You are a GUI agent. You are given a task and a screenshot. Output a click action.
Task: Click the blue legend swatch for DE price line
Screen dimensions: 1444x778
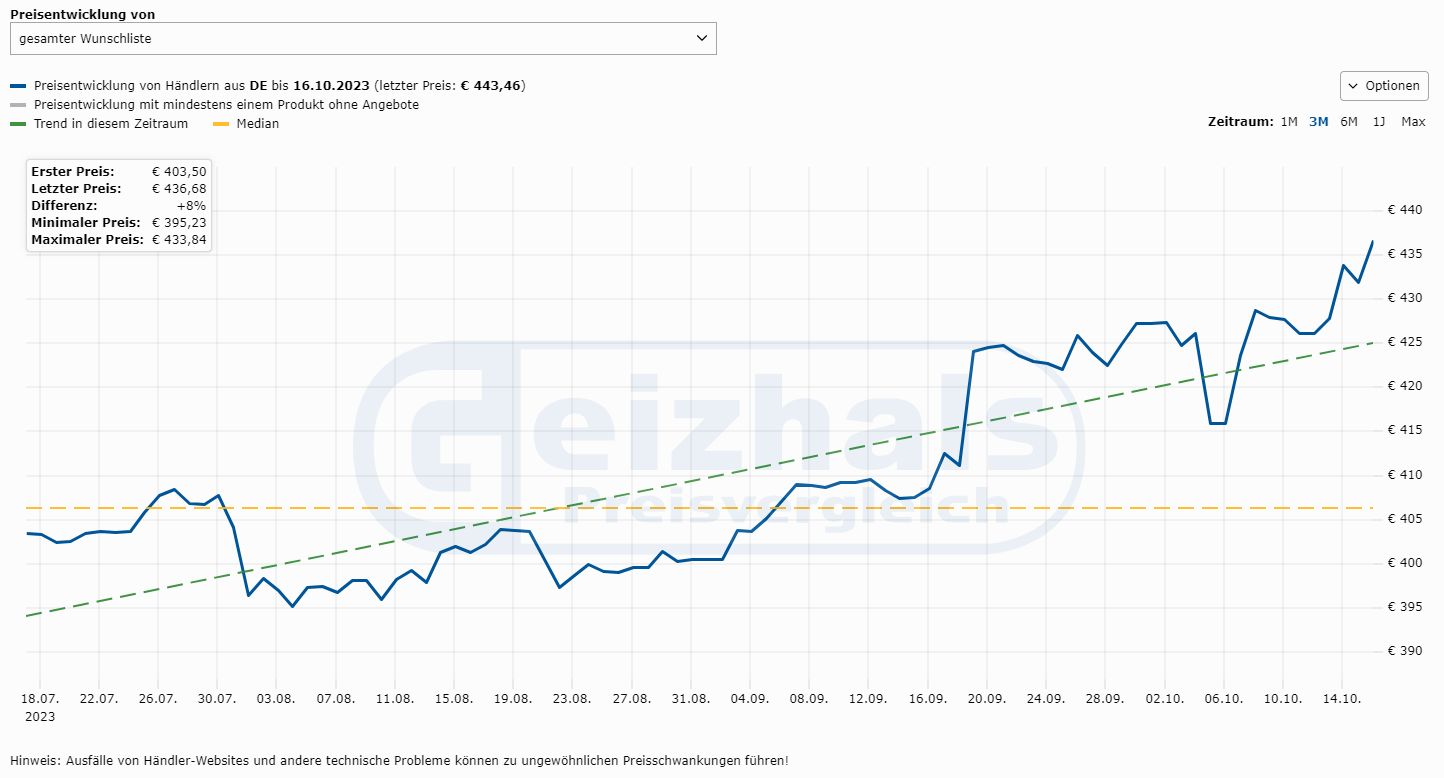click(x=18, y=86)
